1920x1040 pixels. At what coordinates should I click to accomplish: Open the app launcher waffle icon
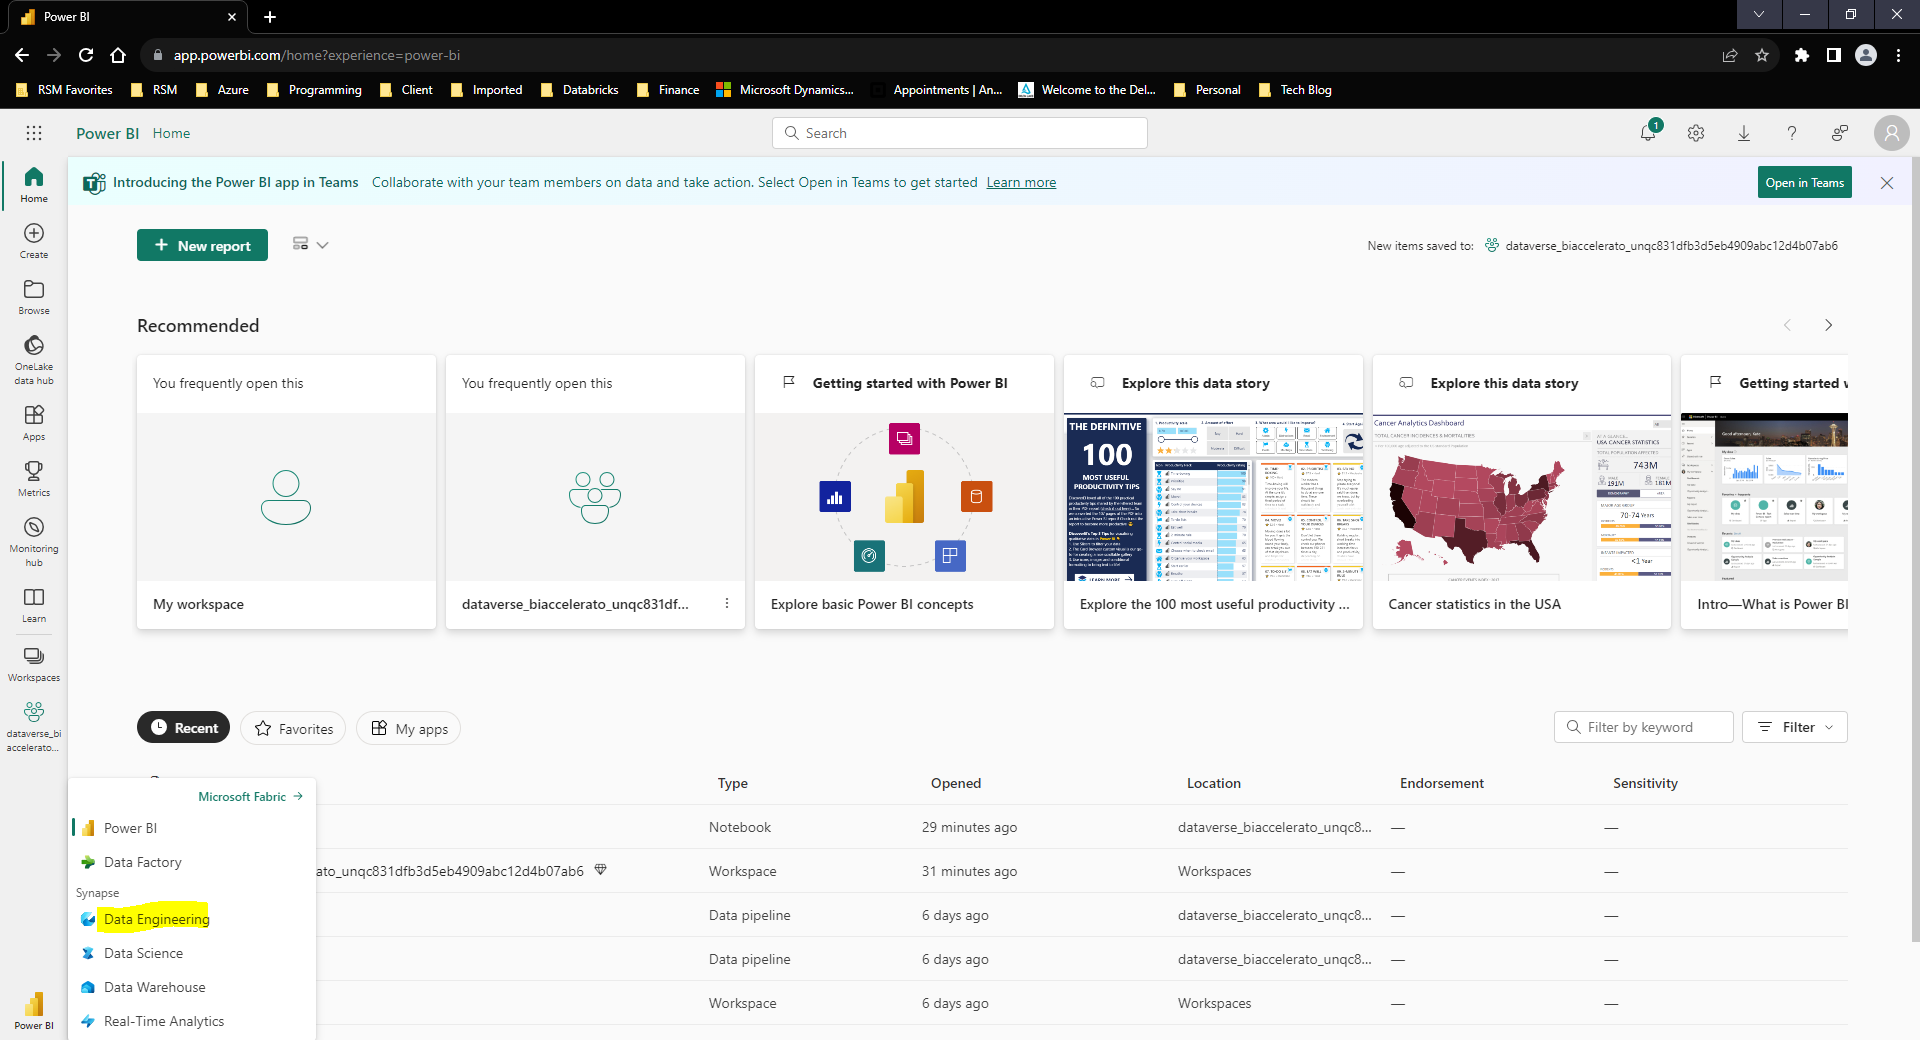click(x=34, y=133)
